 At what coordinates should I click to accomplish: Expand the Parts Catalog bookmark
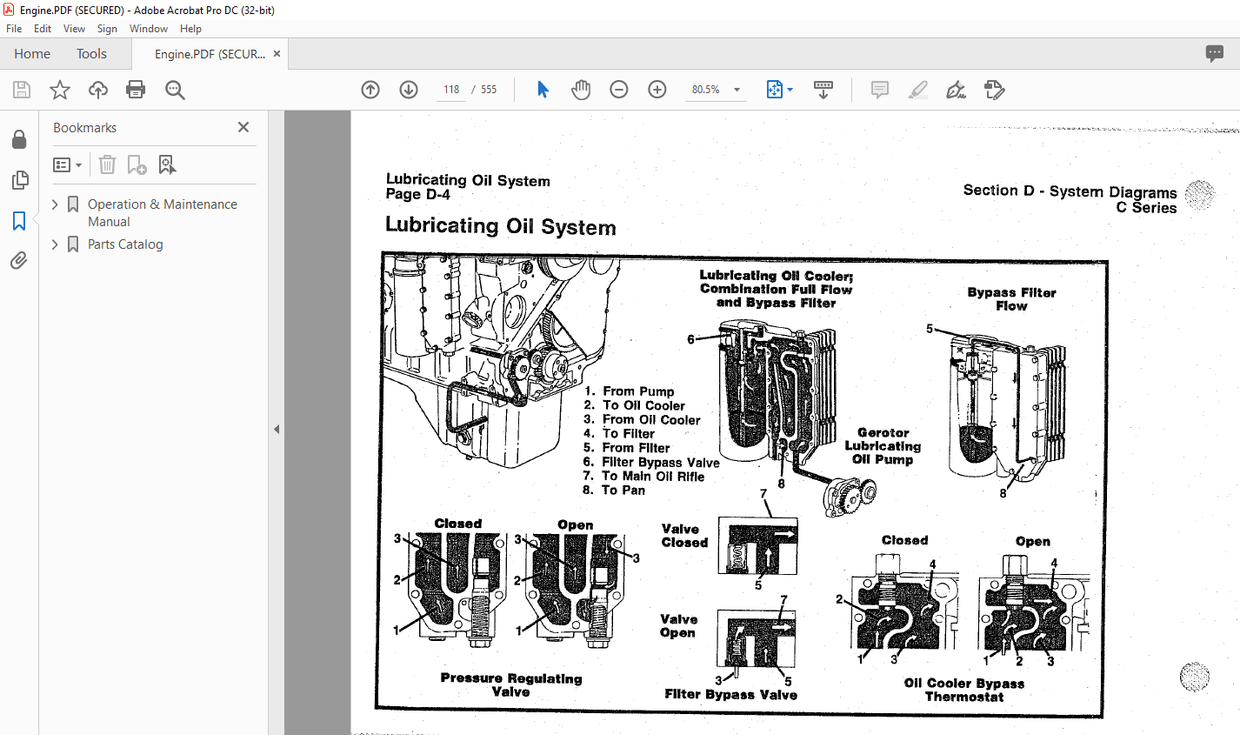click(54, 243)
